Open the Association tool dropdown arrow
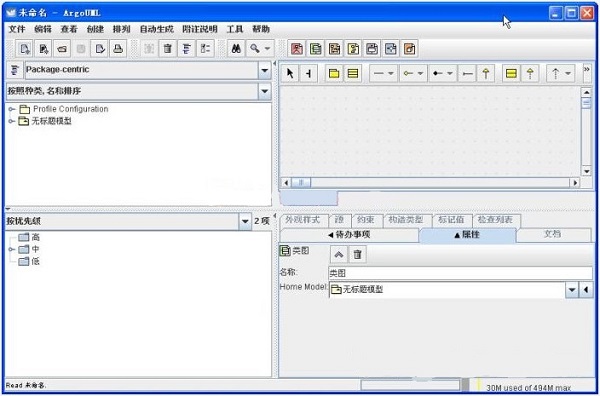The height and width of the screenshot is (396, 600). (x=391, y=73)
